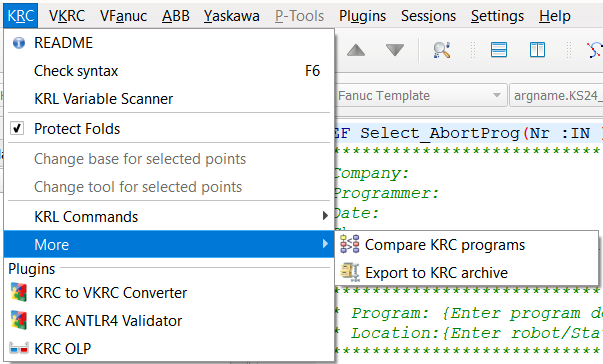Click the argname.KS24 field
Screen dimensions: 603x364
(556, 95)
